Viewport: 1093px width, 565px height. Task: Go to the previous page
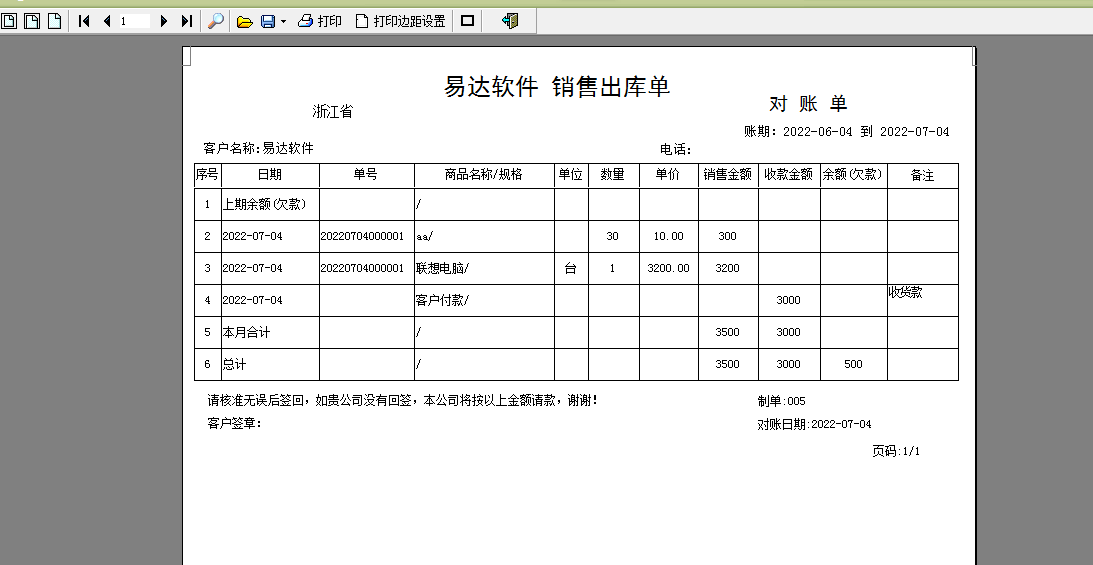pos(107,21)
